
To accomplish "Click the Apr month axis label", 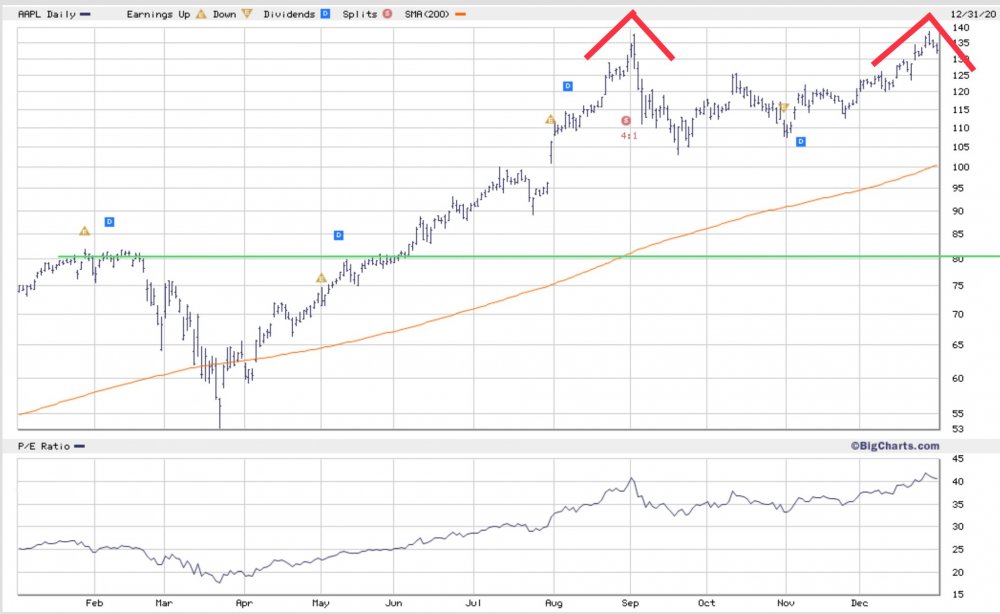I will coord(244,603).
